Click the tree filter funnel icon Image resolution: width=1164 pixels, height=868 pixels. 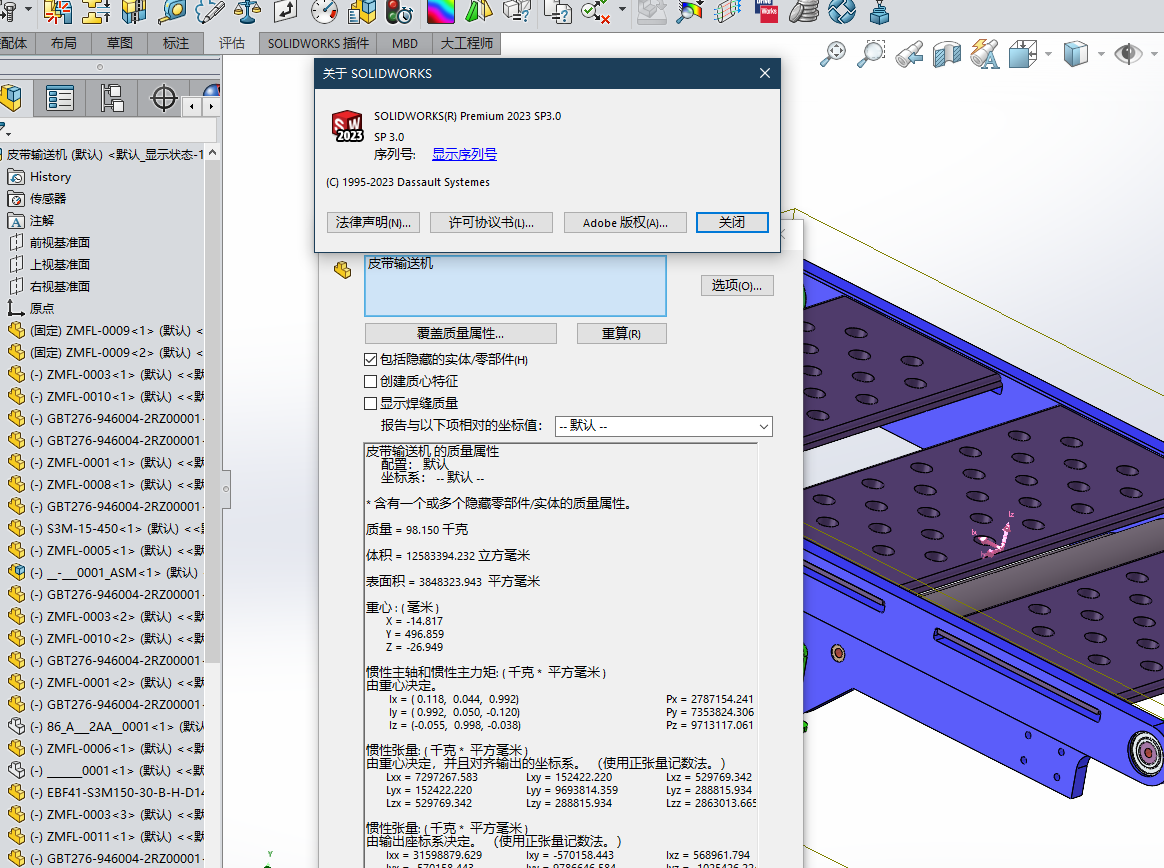[4, 129]
